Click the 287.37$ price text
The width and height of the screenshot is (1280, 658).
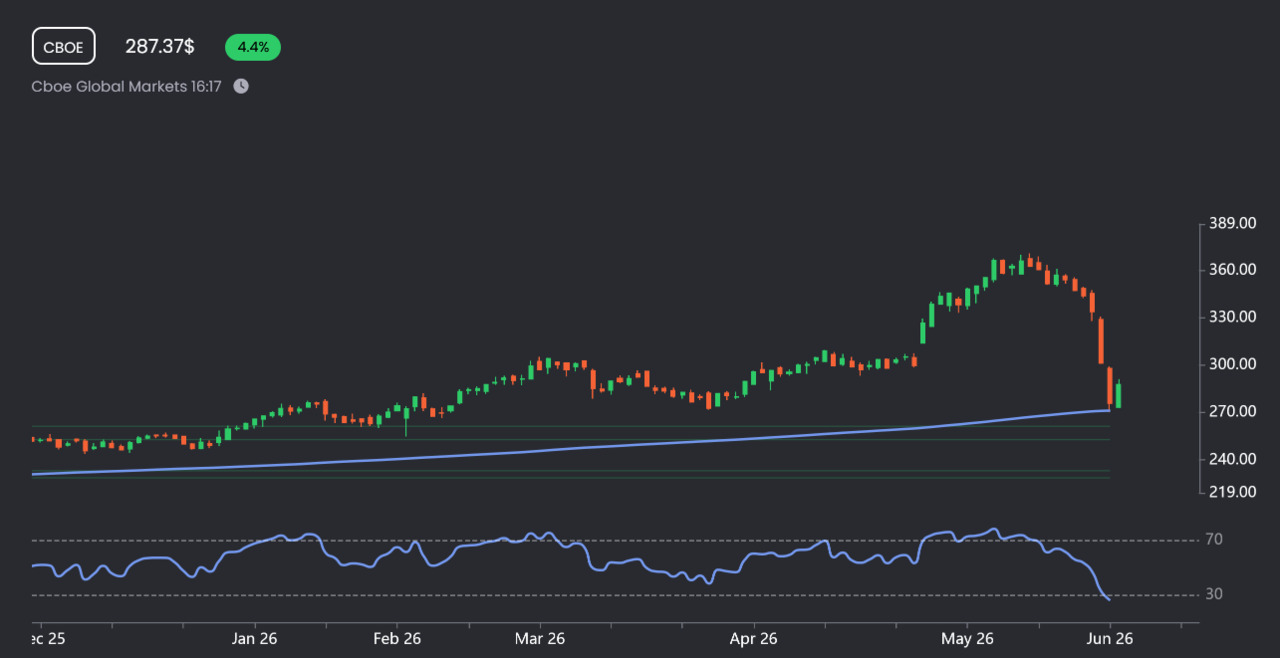tap(160, 47)
